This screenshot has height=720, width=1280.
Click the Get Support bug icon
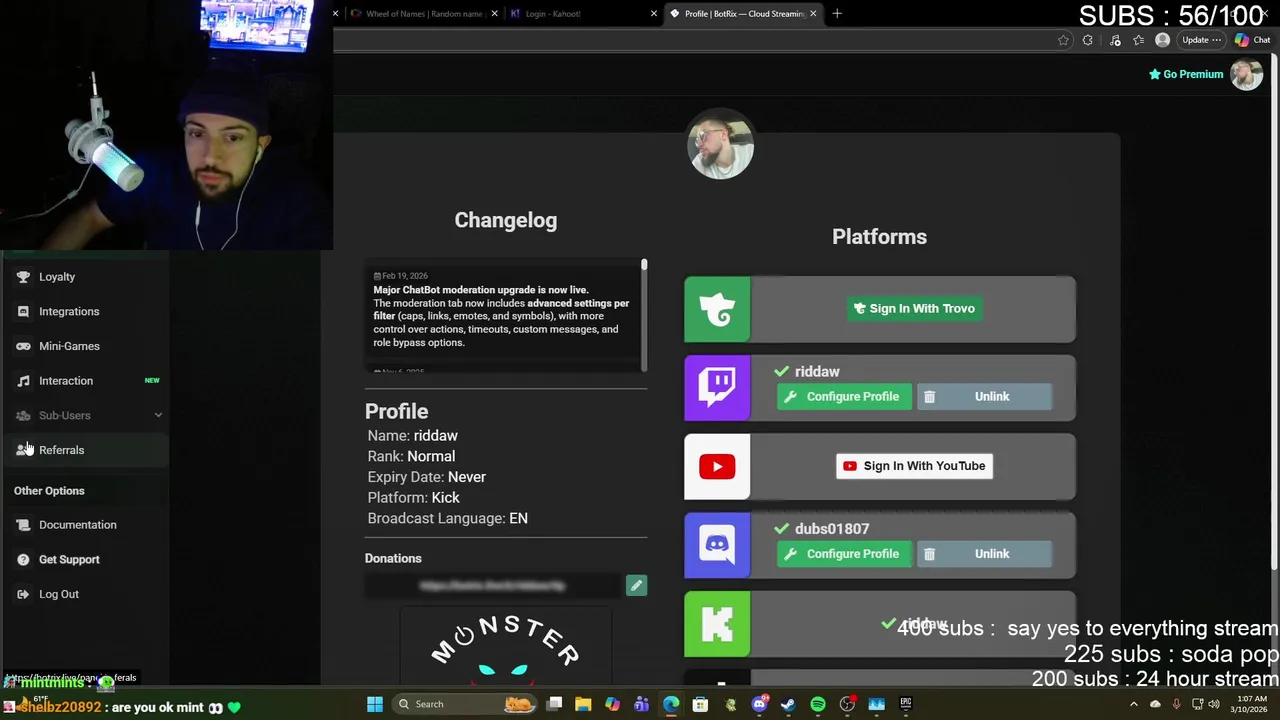[x=23, y=560]
